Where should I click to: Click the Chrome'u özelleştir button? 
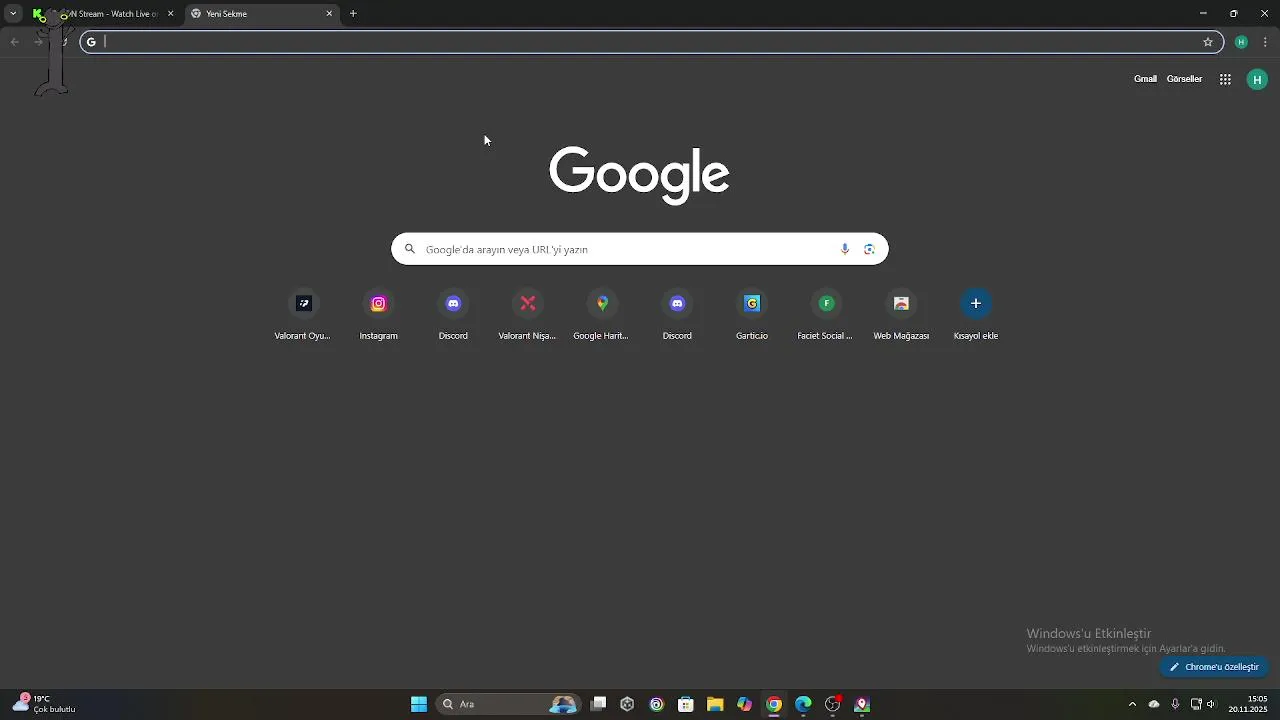pos(1214,667)
